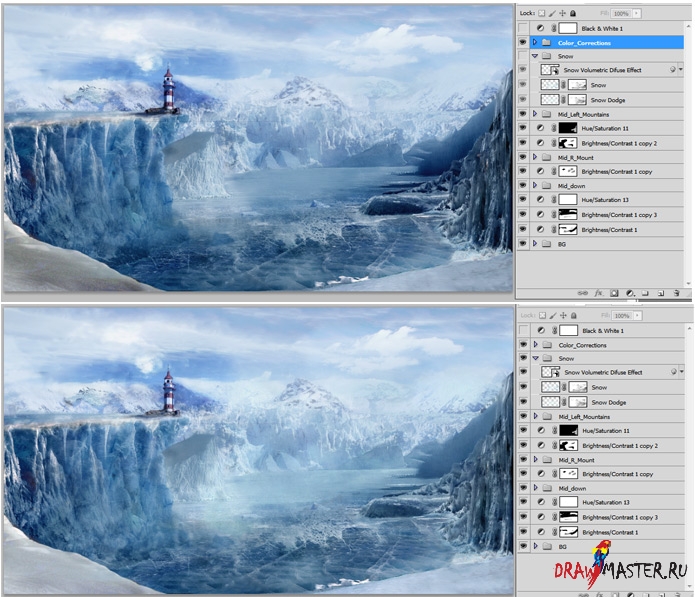Click Brightness/Contrast 1 copy 2 mask thumbnail, lower panel

[568, 445]
